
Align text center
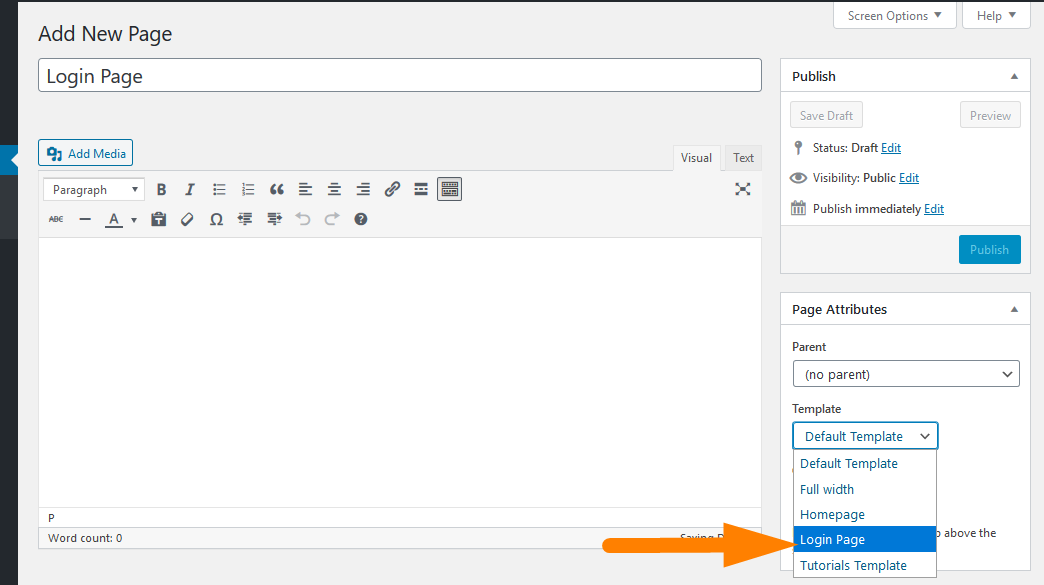pyautogui.click(x=334, y=190)
